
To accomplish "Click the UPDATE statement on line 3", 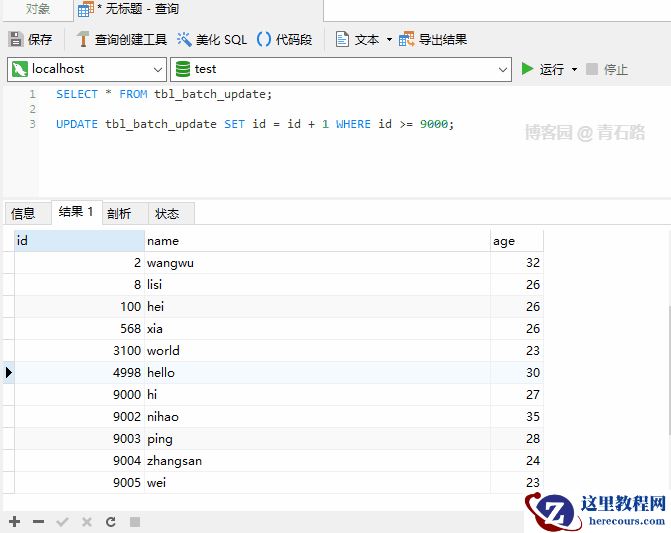I will click(255, 124).
